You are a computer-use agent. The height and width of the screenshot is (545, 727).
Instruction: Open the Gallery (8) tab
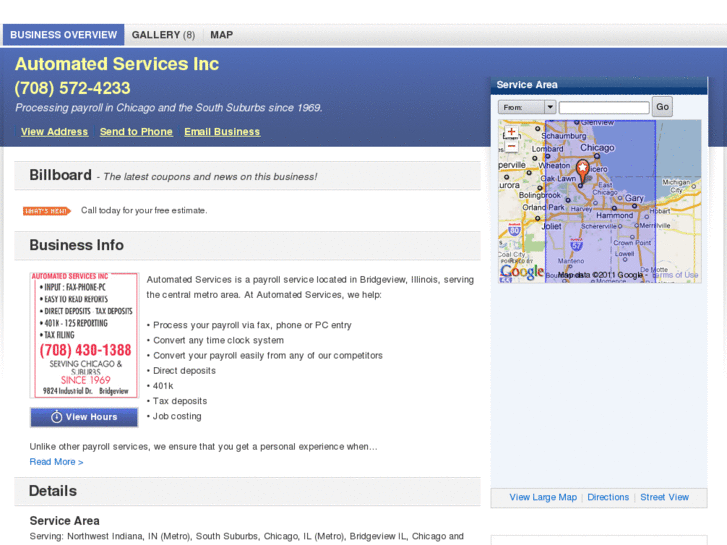coord(163,35)
